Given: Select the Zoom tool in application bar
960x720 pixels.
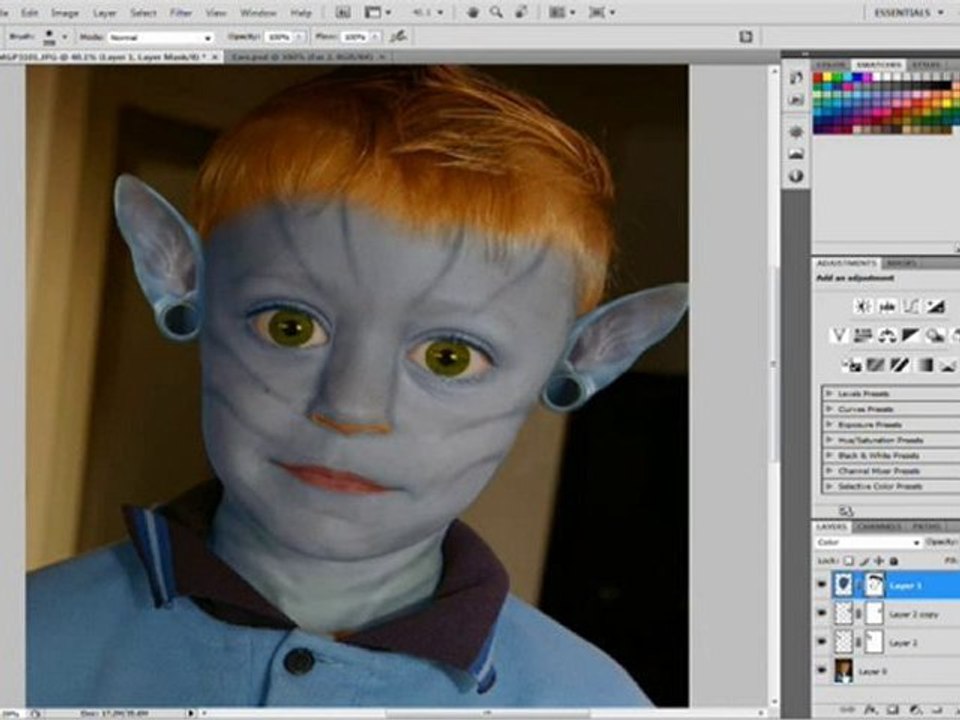Looking at the screenshot, I should tap(497, 12).
